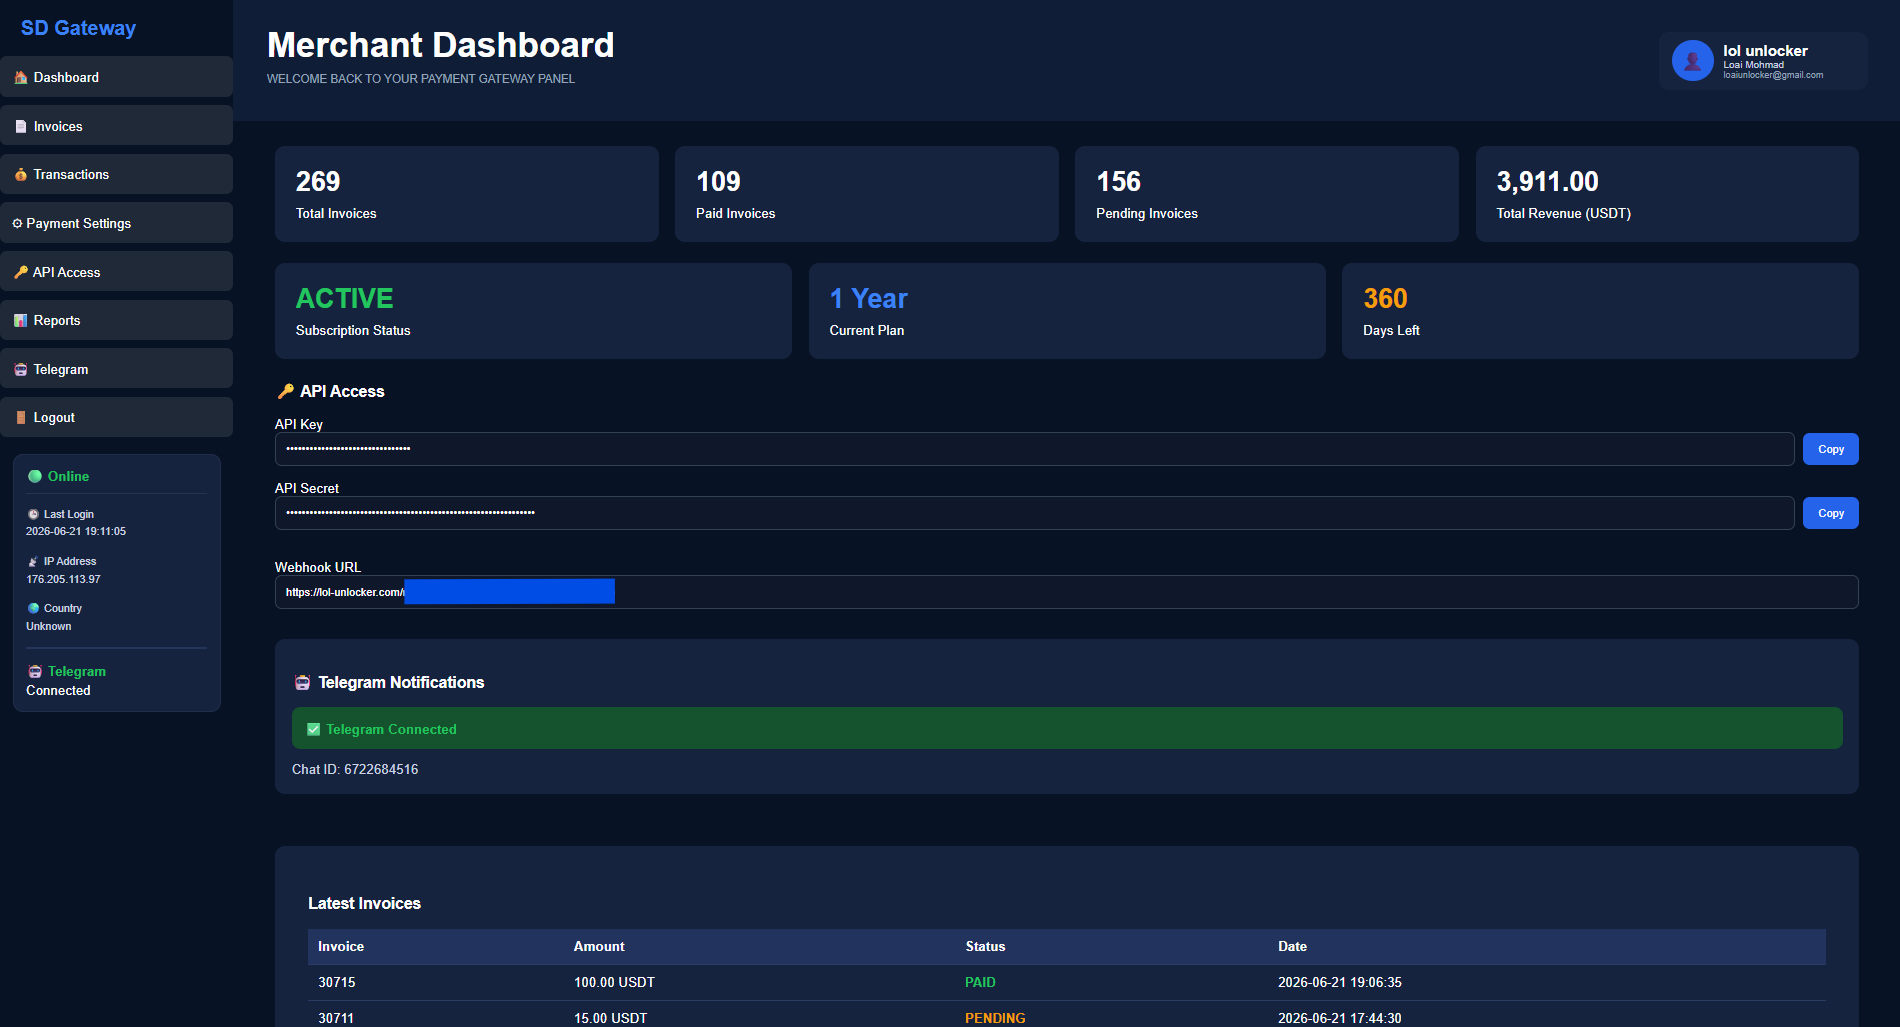Screen dimensions: 1900x1027
Task: Open the Invoices menu item
Action: click(x=116, y=126)
